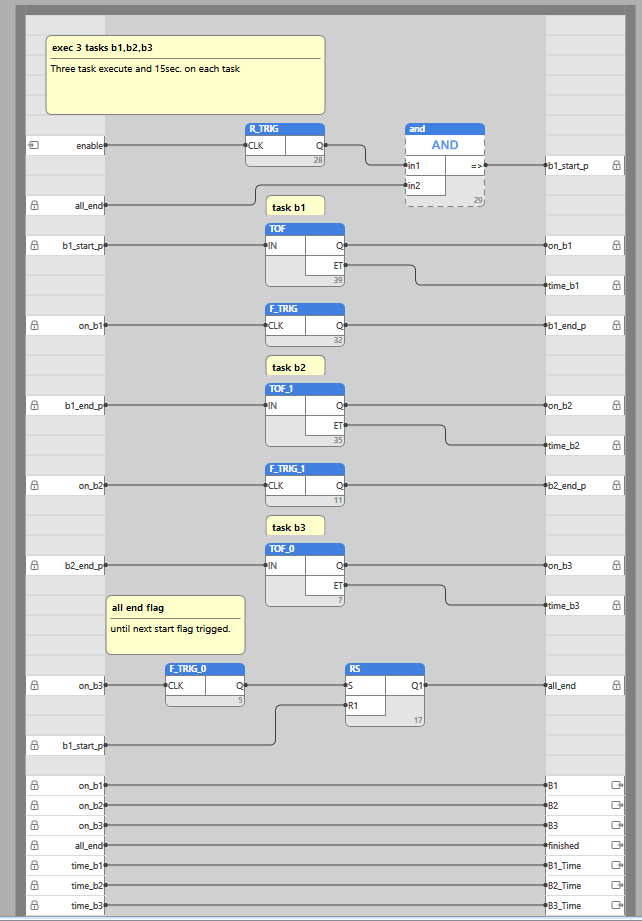The width and height of the screenshot is (642, 921).
Task: Click the lock icon on the right-side time_b2 tag
Action: click(x=616, y=446)
